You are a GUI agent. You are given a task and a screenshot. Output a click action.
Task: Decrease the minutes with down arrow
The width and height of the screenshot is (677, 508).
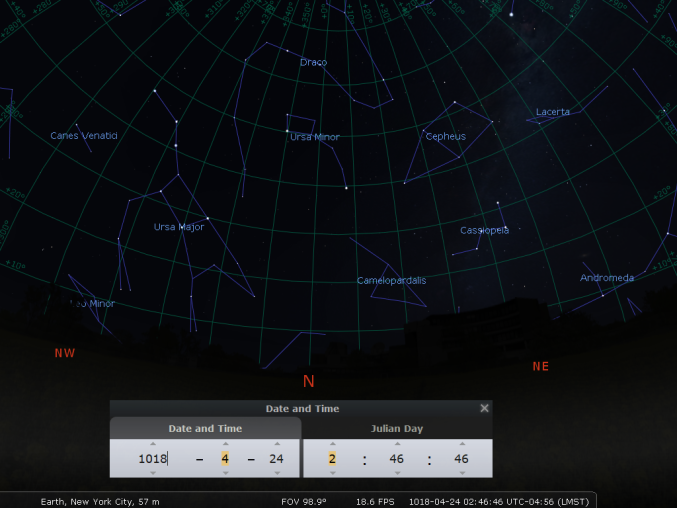[397, 473]
